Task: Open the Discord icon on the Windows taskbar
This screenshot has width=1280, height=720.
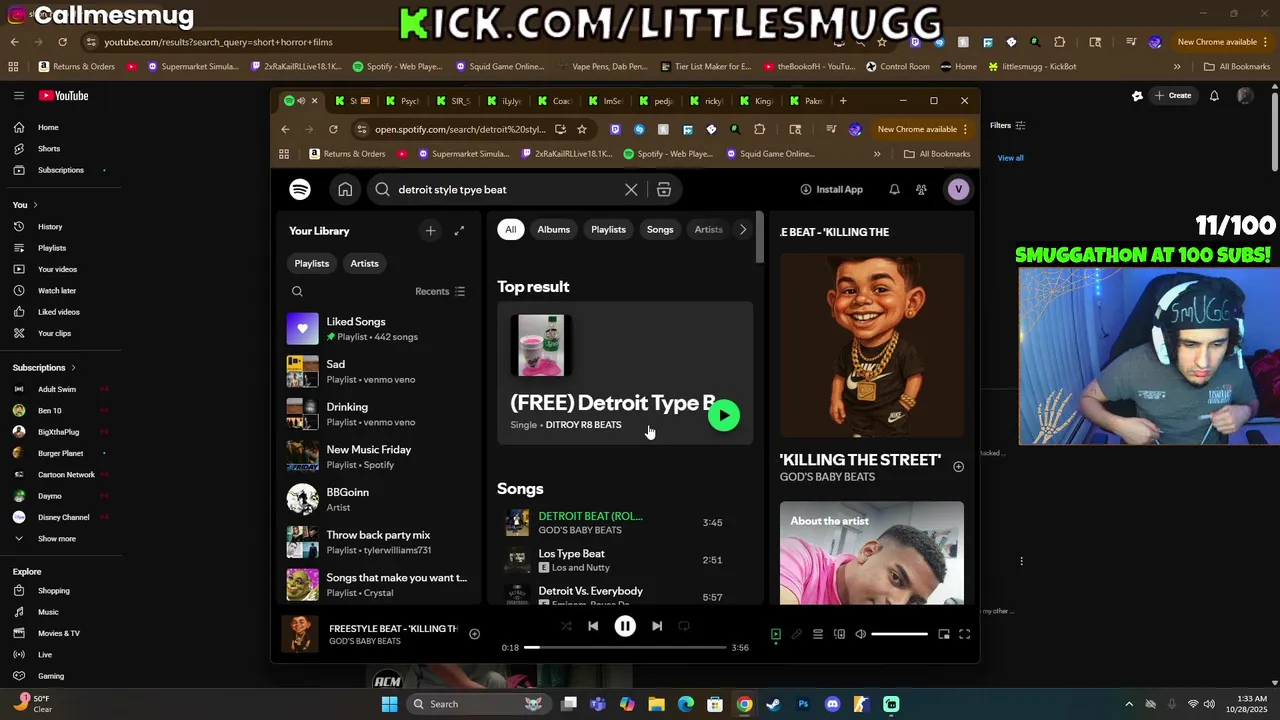Action: point(832,704)
